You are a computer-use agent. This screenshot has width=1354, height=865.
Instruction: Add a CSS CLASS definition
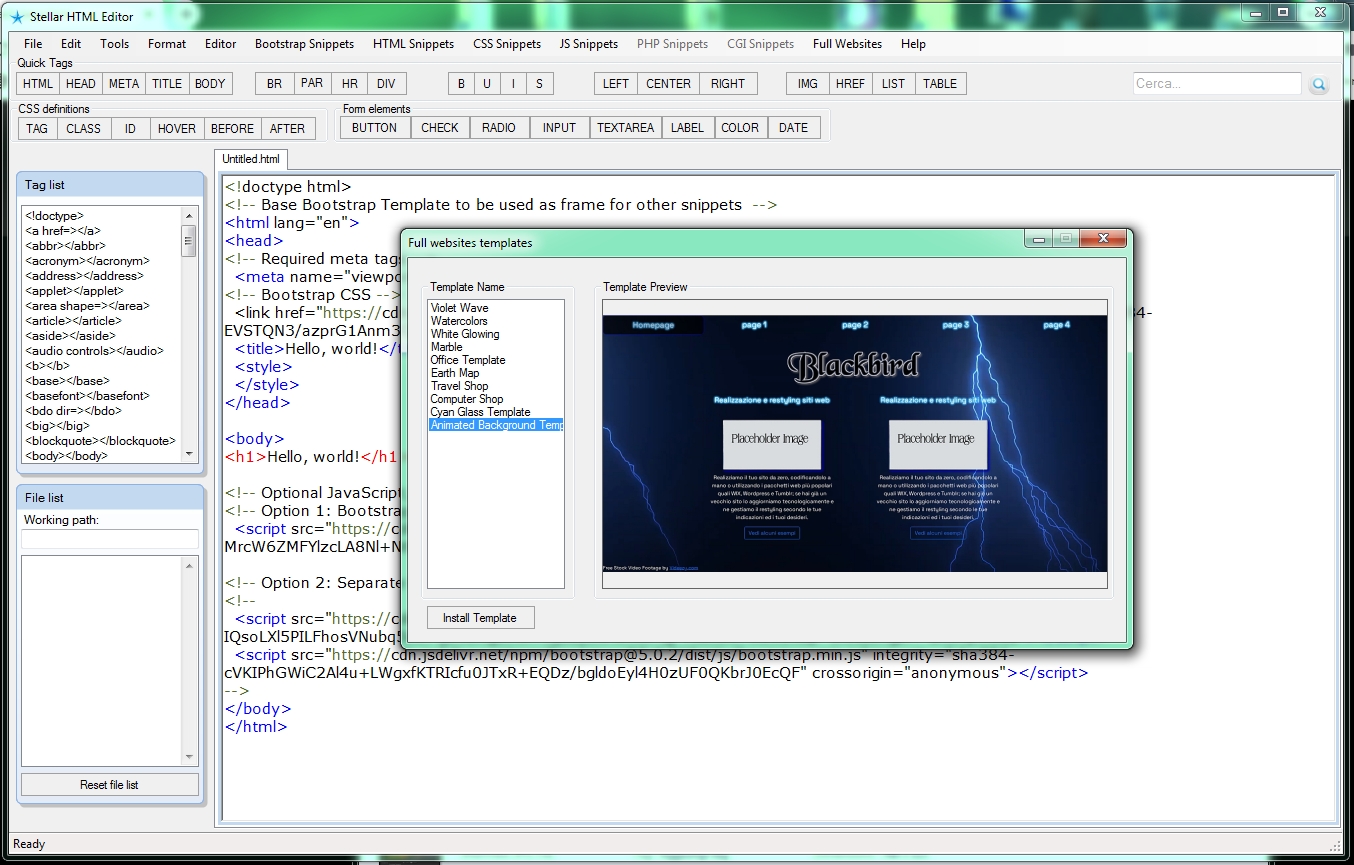[83, 128]
